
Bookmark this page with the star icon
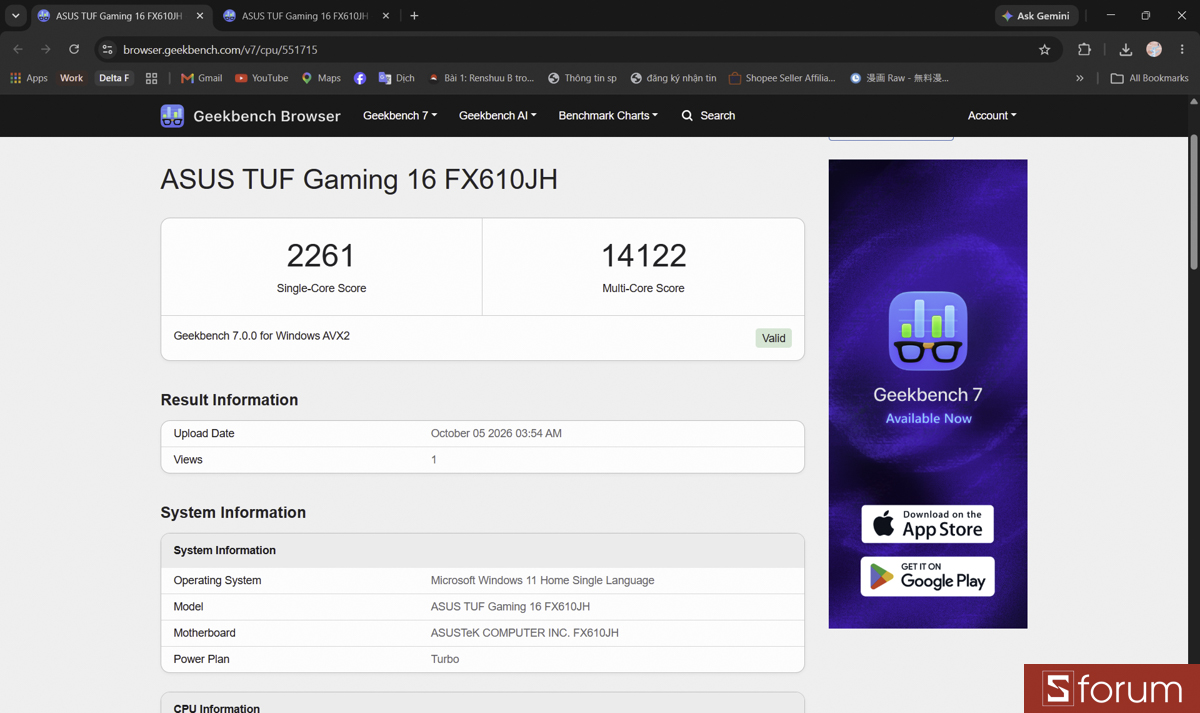(1045, 49)
